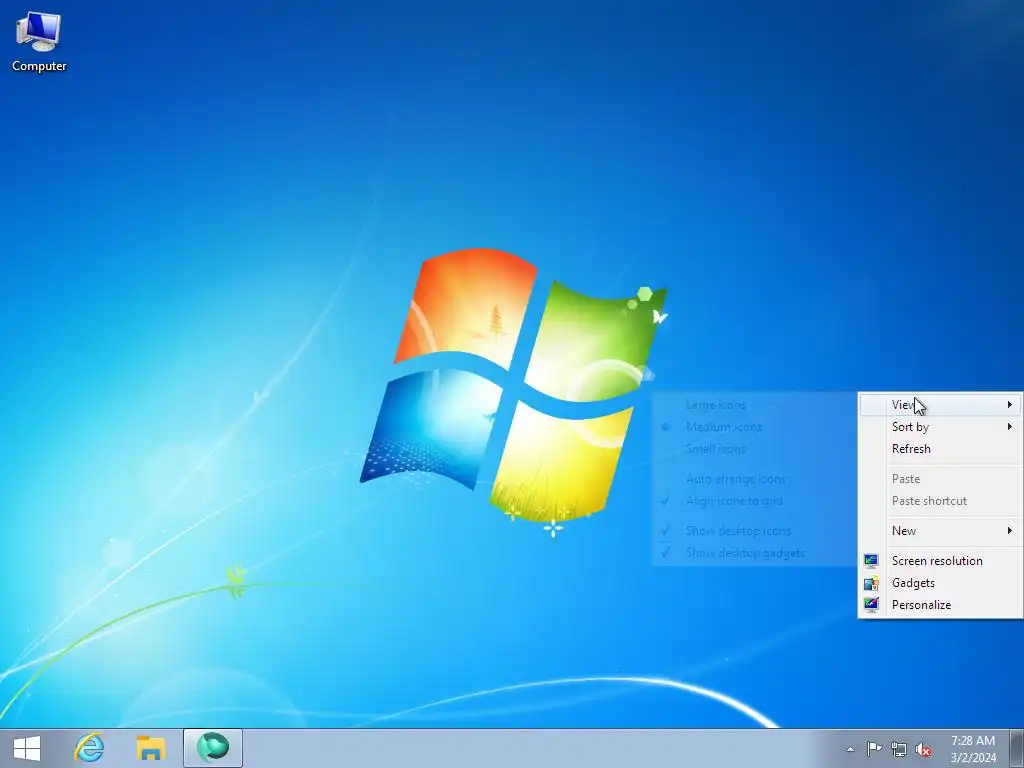Show hidden tray icons arrow

[850, 749]
